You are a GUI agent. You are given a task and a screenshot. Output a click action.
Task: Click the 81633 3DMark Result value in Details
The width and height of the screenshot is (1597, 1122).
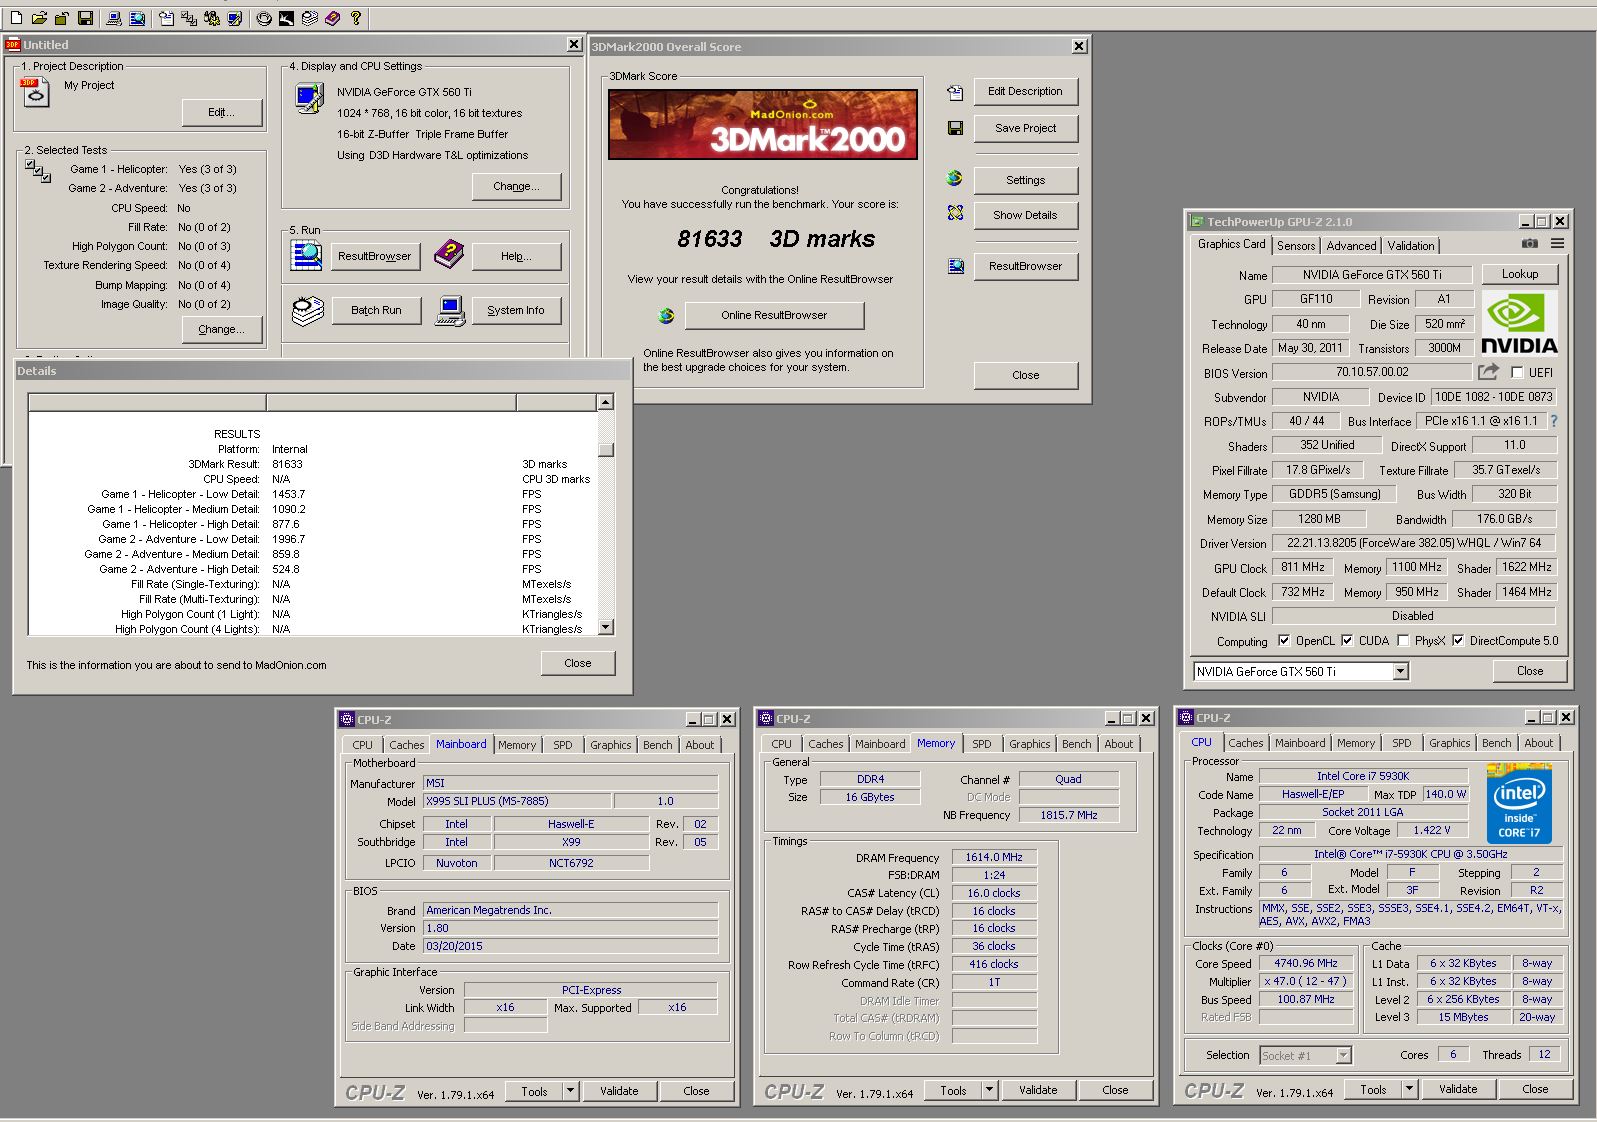[287, 464]
